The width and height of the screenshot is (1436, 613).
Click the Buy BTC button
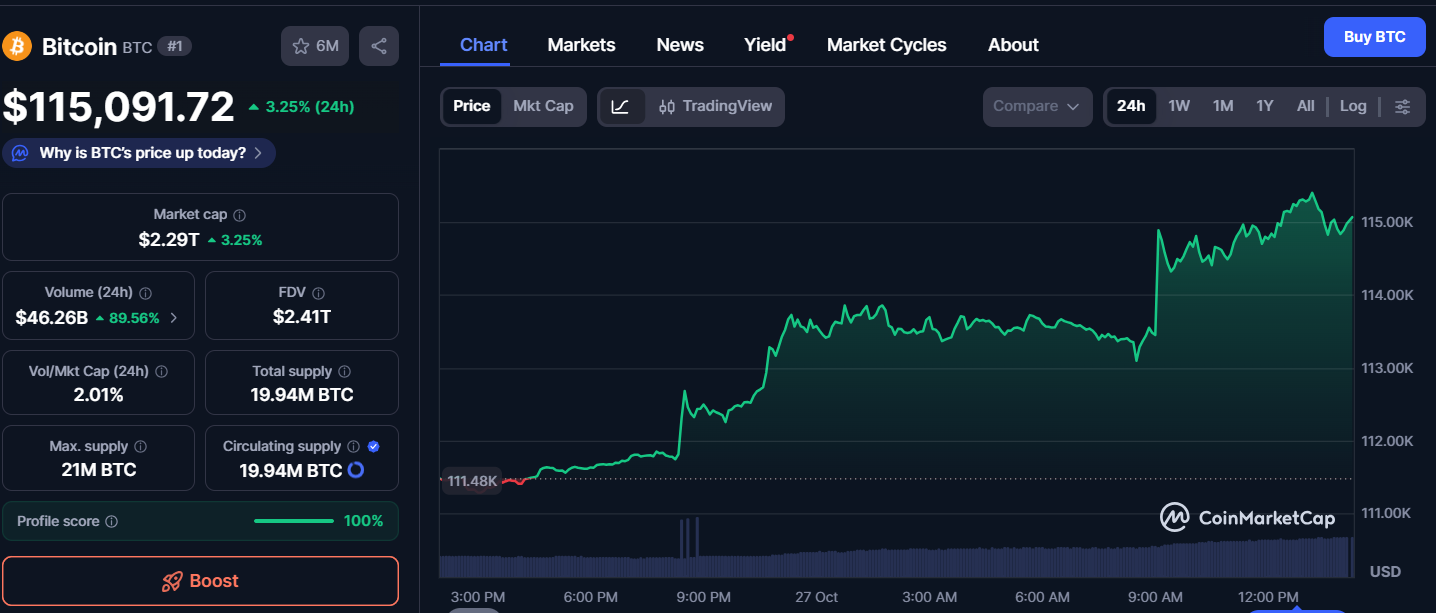pyautogui.click(x=1375, y=37)
